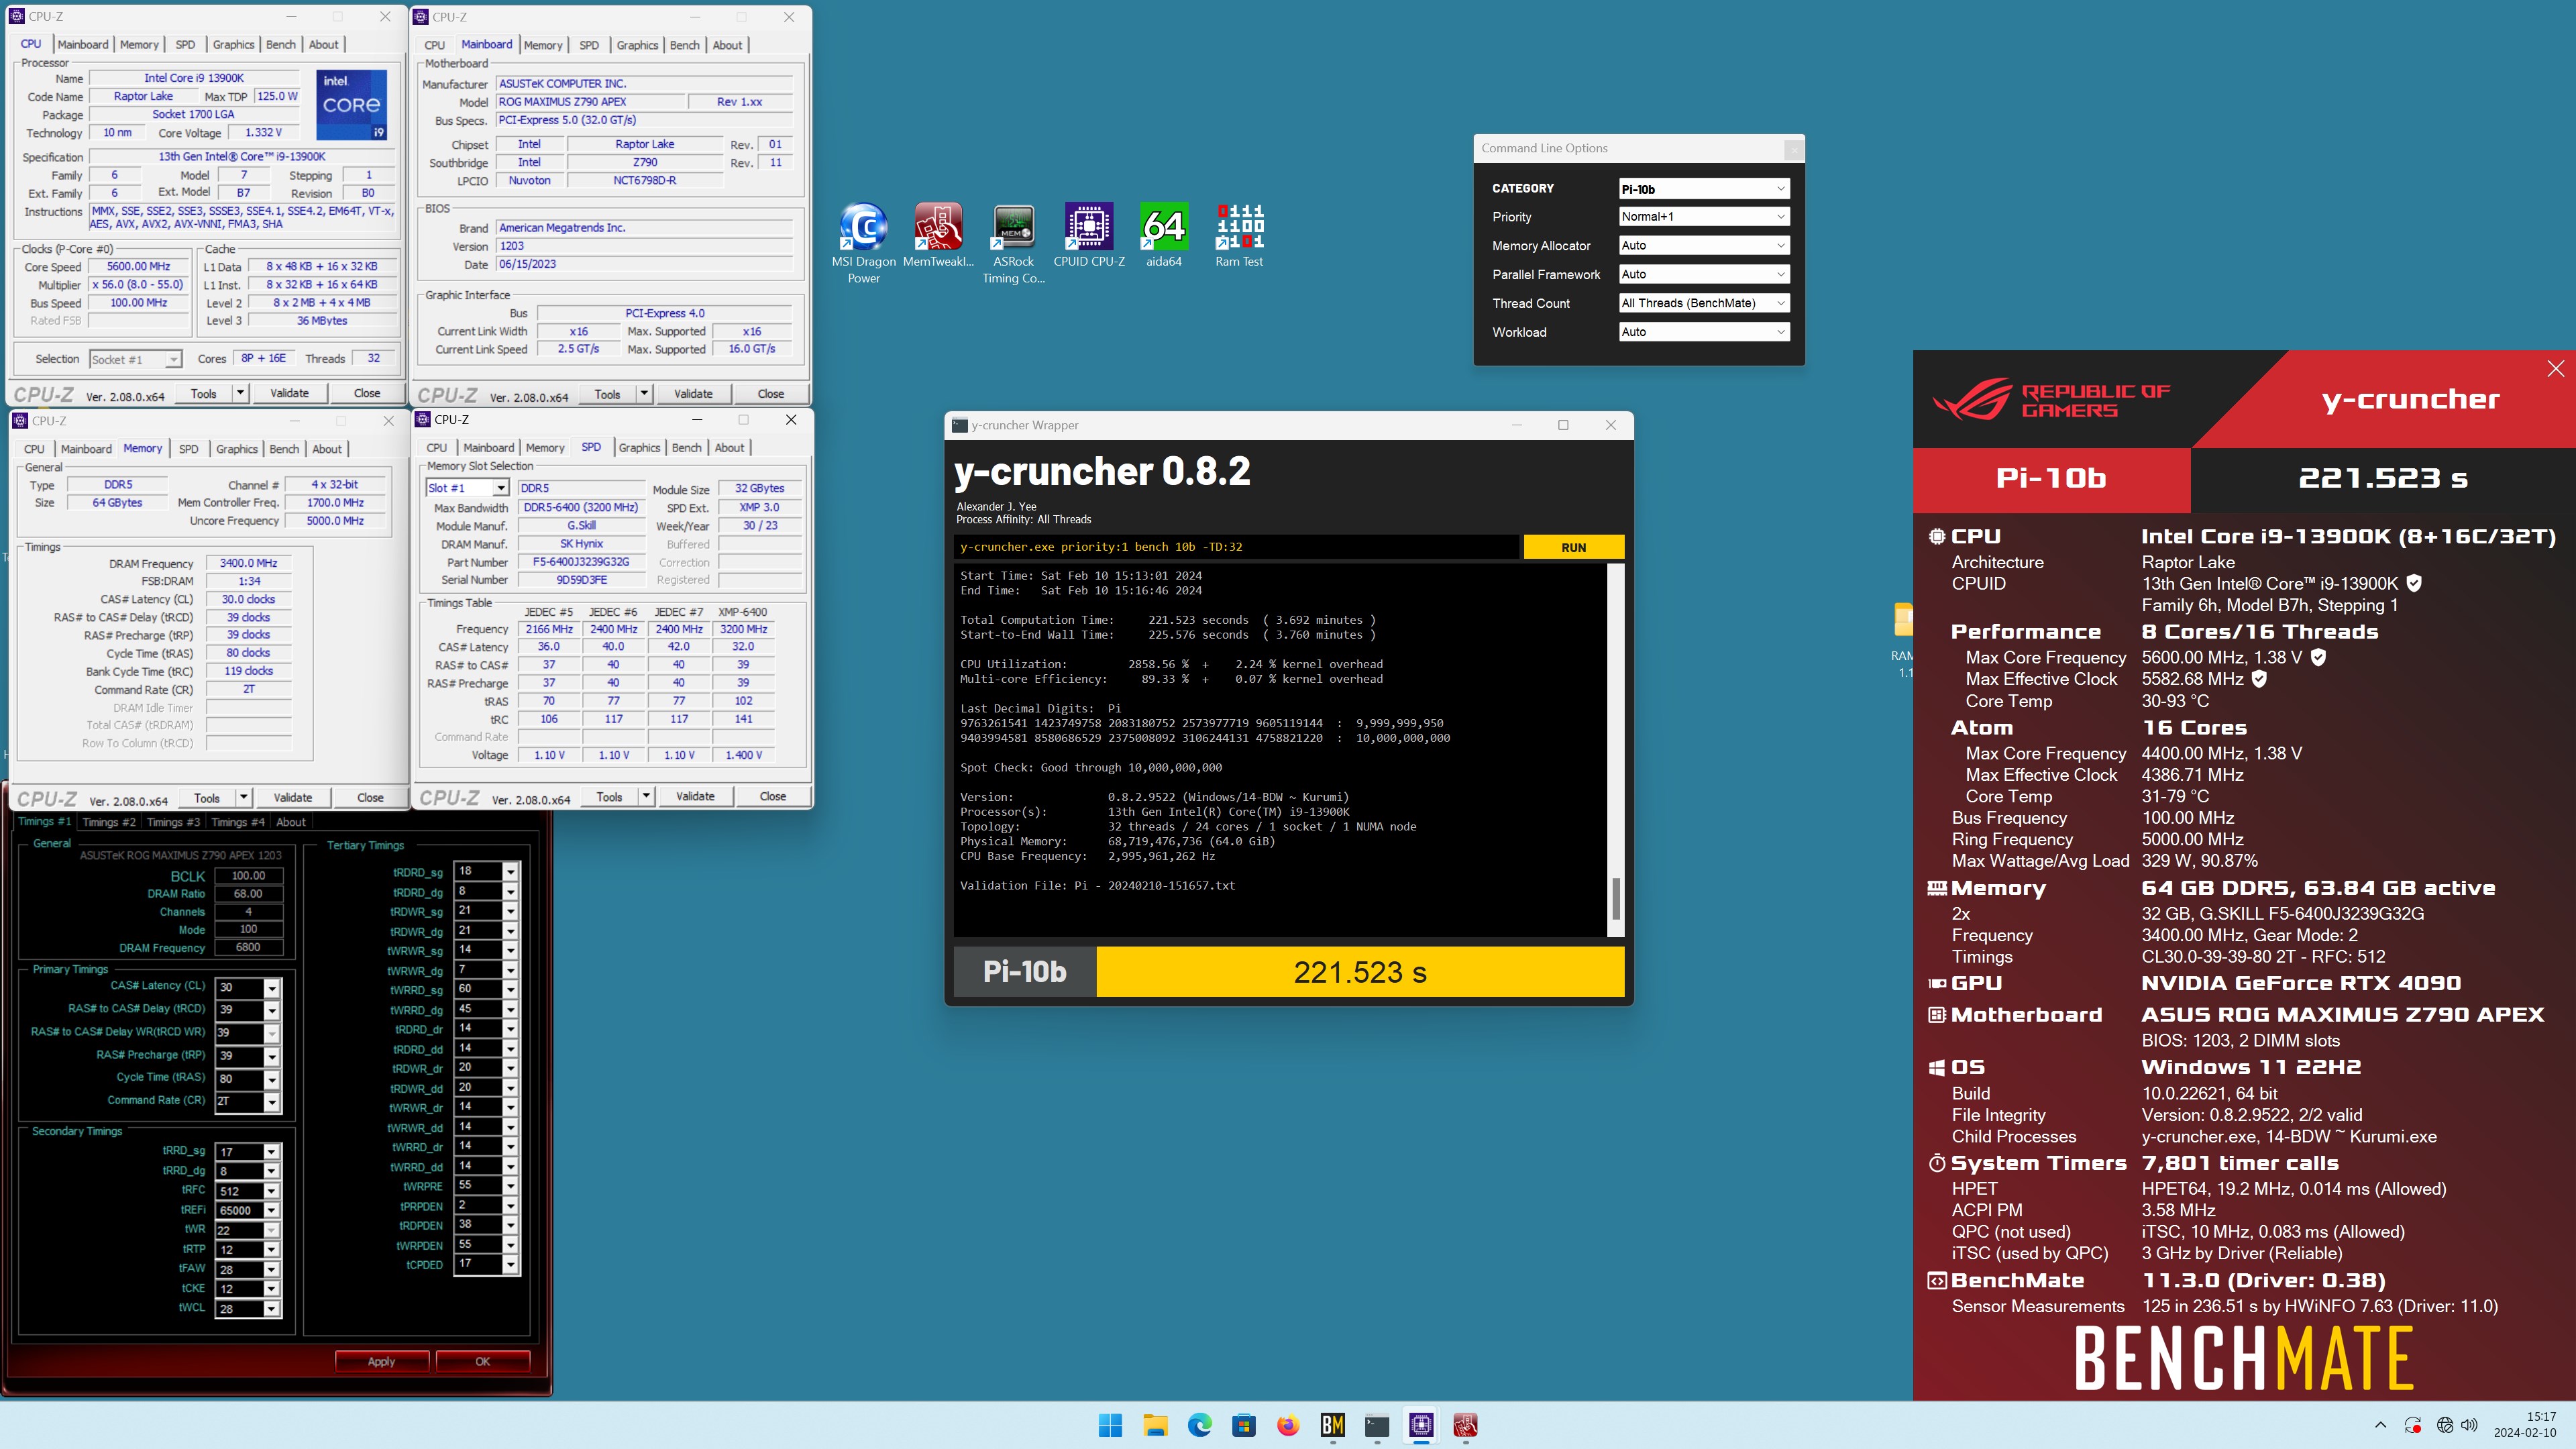Close the Command Line Options panel
Screen dimensions: 2576x1449
coord(1794,149)
